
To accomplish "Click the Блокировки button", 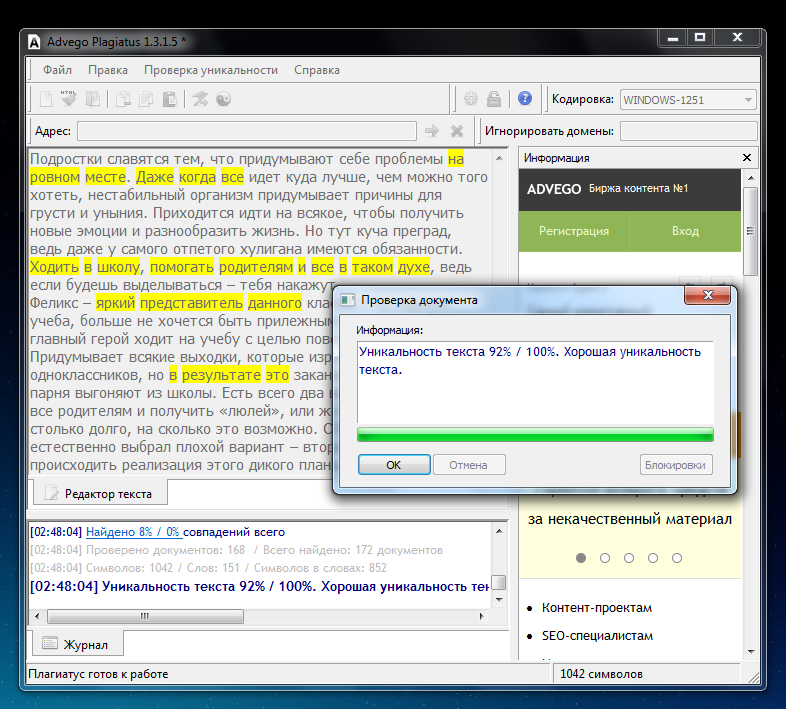I will pyautogui.click(x=675, y=465).
